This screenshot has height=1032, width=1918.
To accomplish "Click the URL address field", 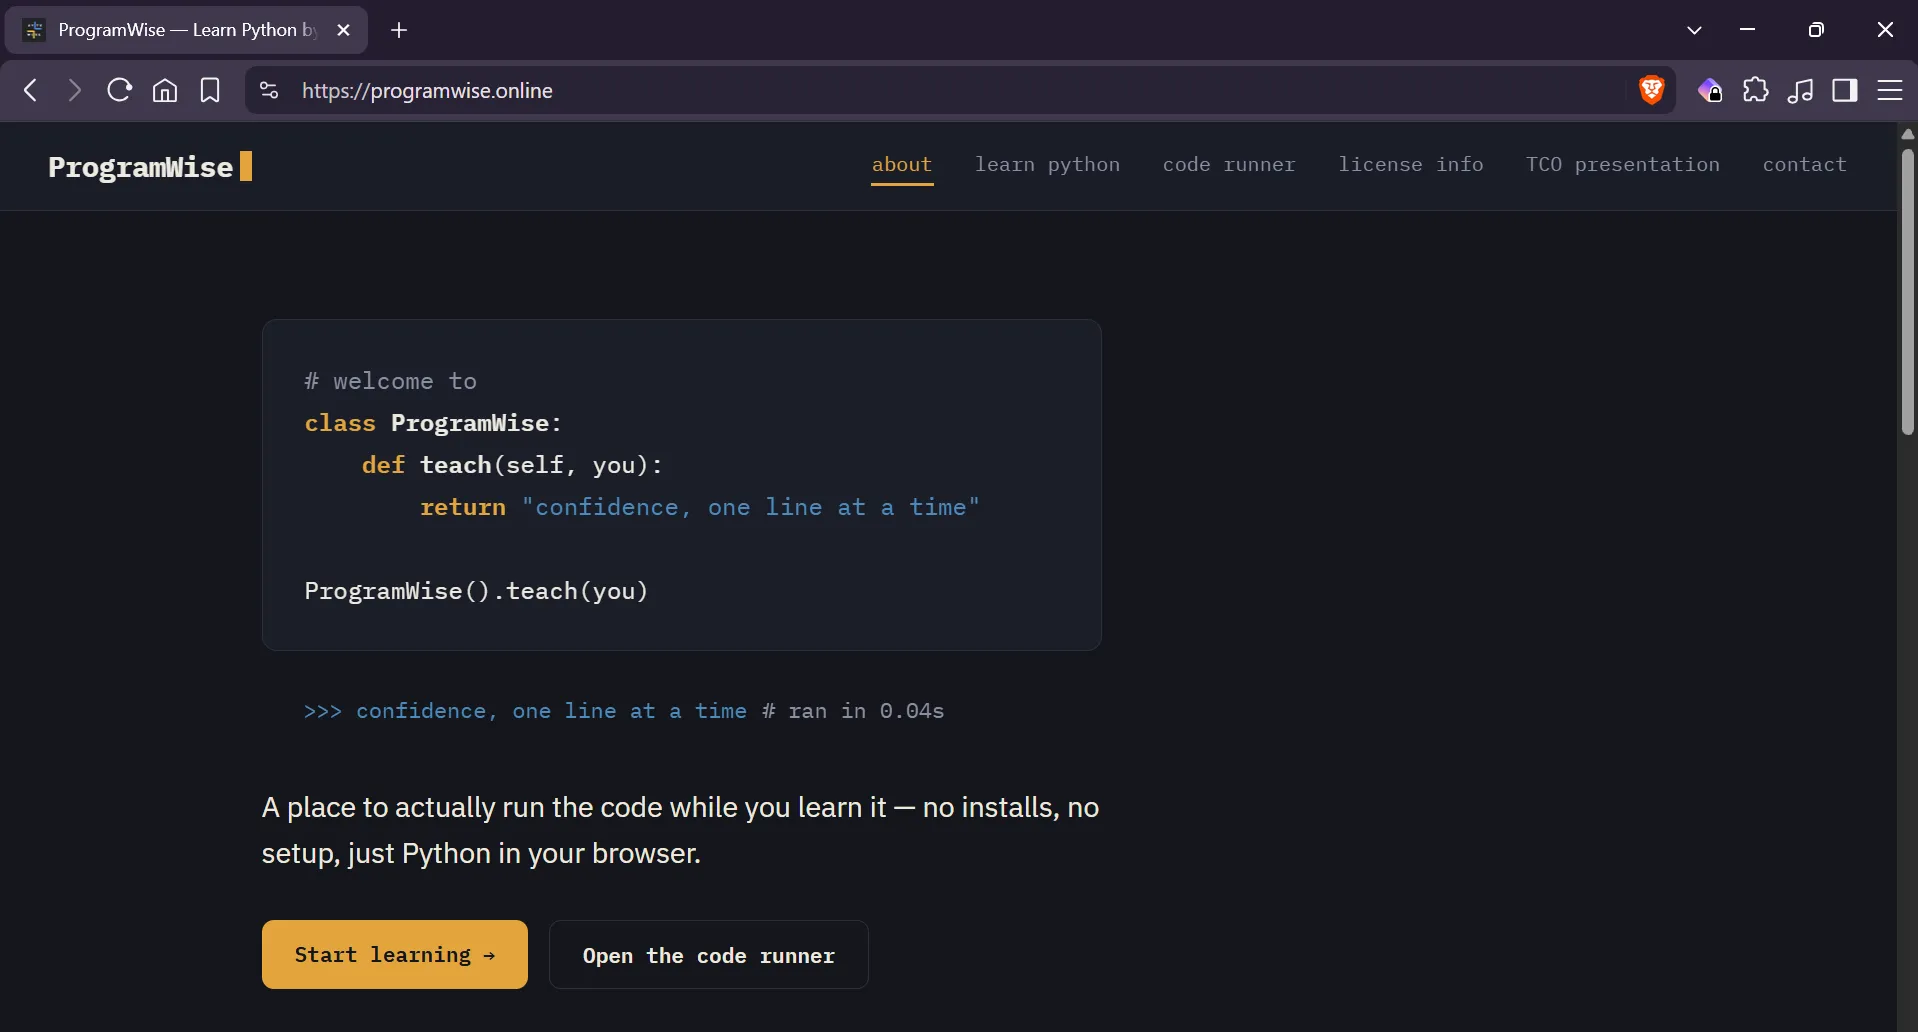I will [x=960, y=90].
